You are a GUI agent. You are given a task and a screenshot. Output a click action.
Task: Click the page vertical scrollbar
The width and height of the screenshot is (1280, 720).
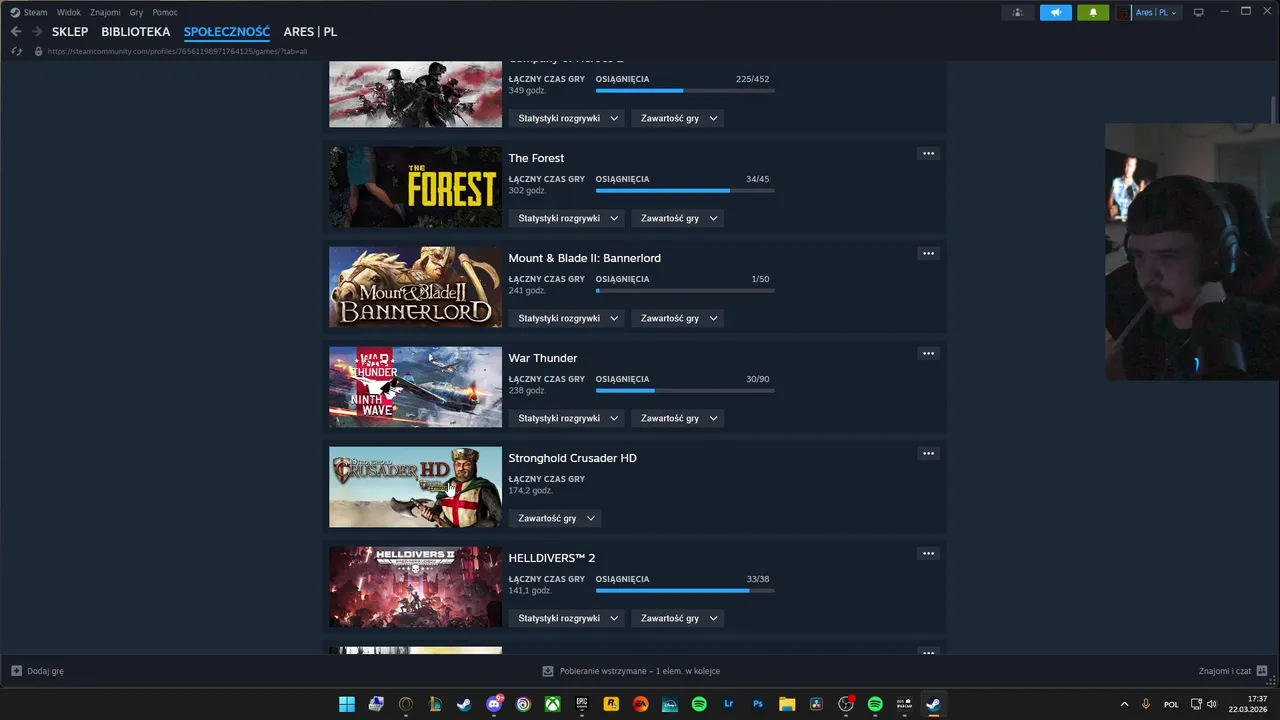click(1273, 109)
